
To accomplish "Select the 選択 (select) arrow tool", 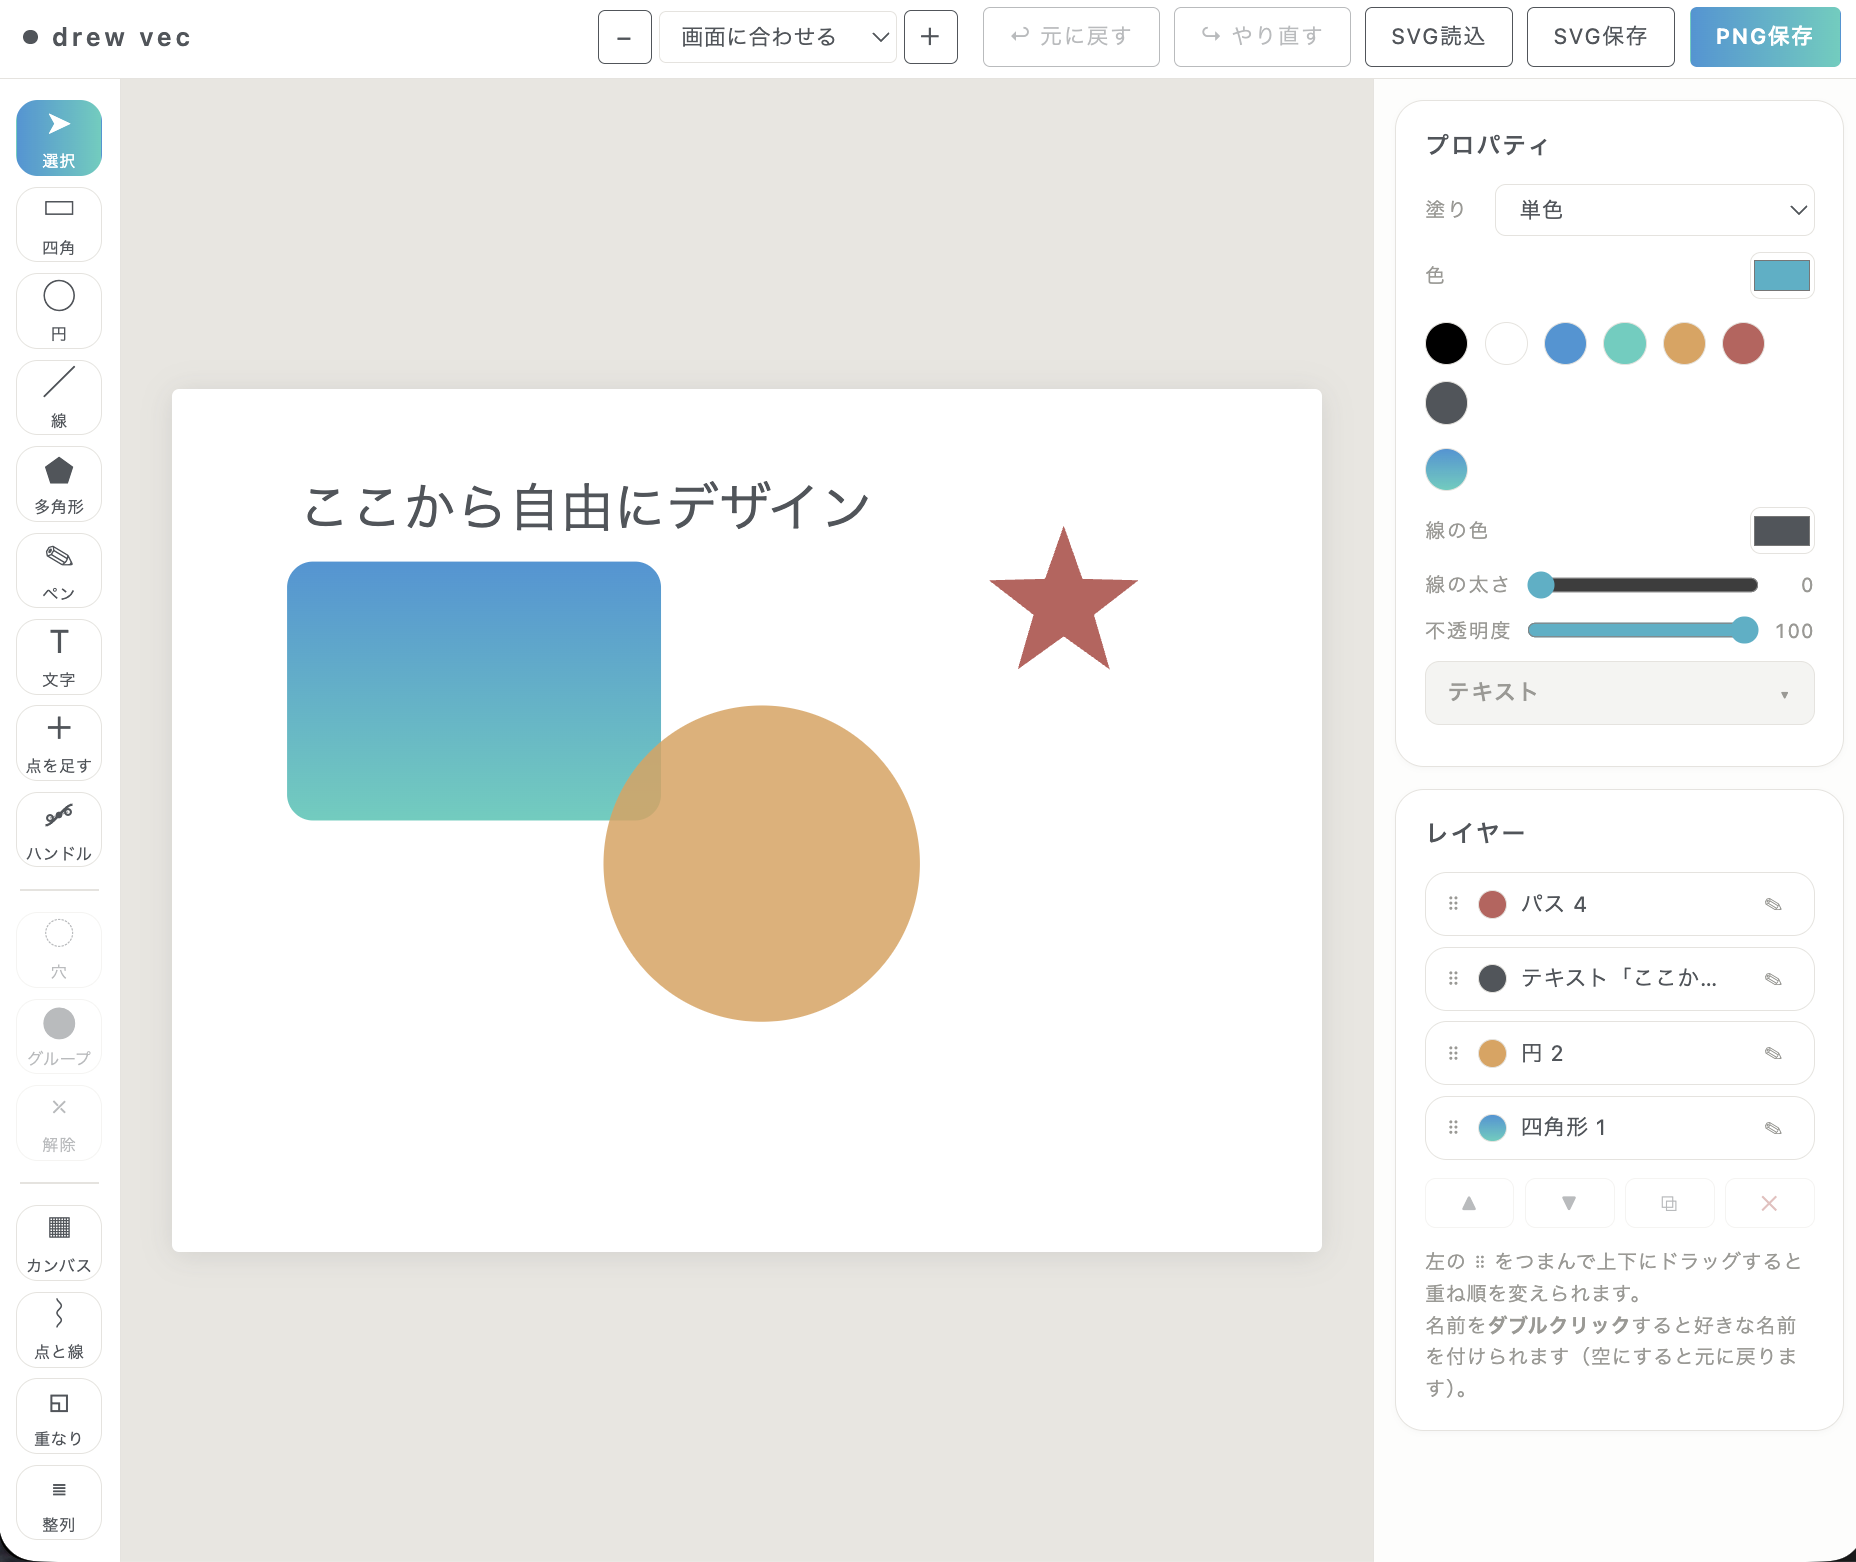I will (59, 138).
